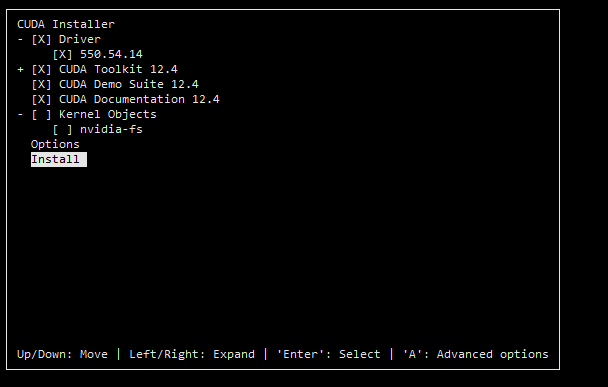Click the CUDA Installer title text

66,24
